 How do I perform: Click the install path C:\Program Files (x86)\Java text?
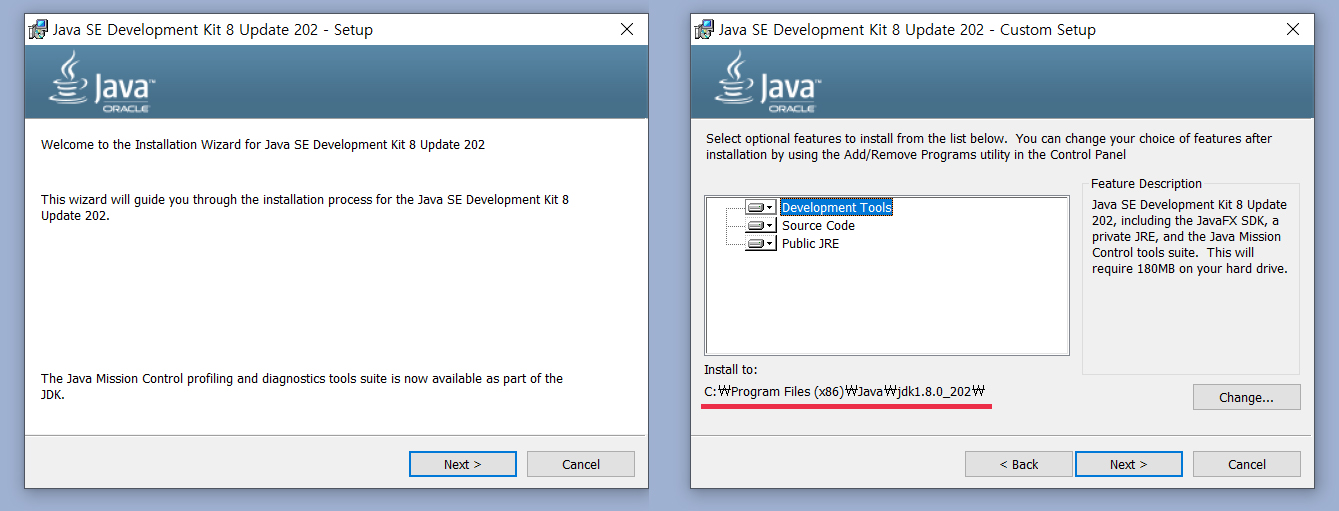pos(845,391)
